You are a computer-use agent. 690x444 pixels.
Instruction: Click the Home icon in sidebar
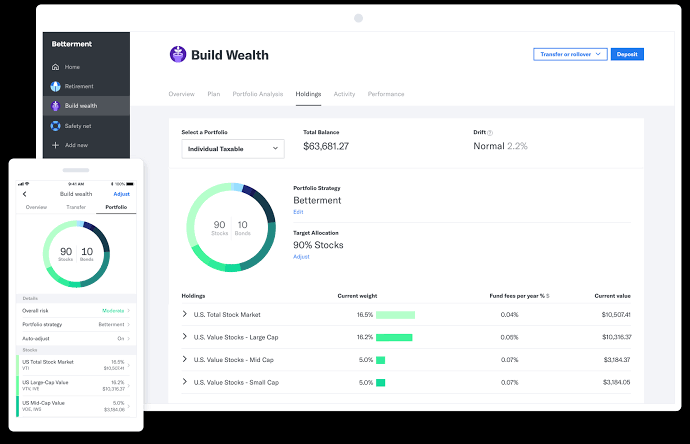tap(56, 67)
